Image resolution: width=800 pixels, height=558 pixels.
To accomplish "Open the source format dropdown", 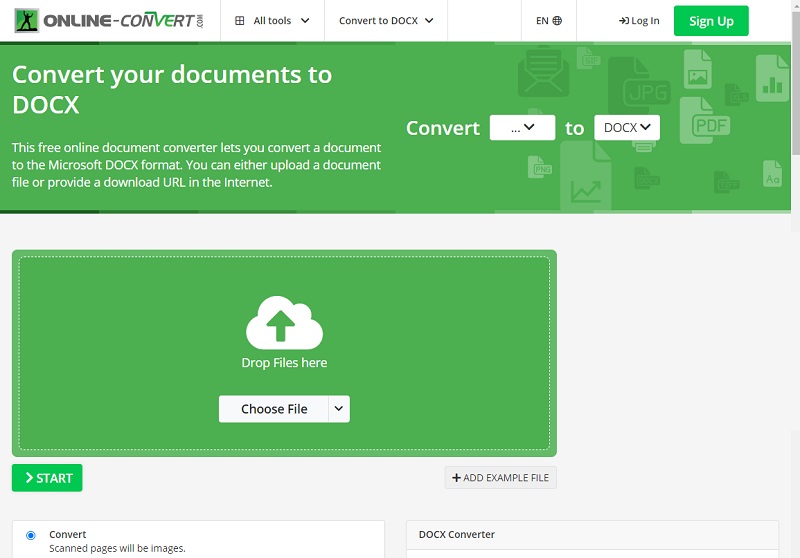I will tap(522, 128).
